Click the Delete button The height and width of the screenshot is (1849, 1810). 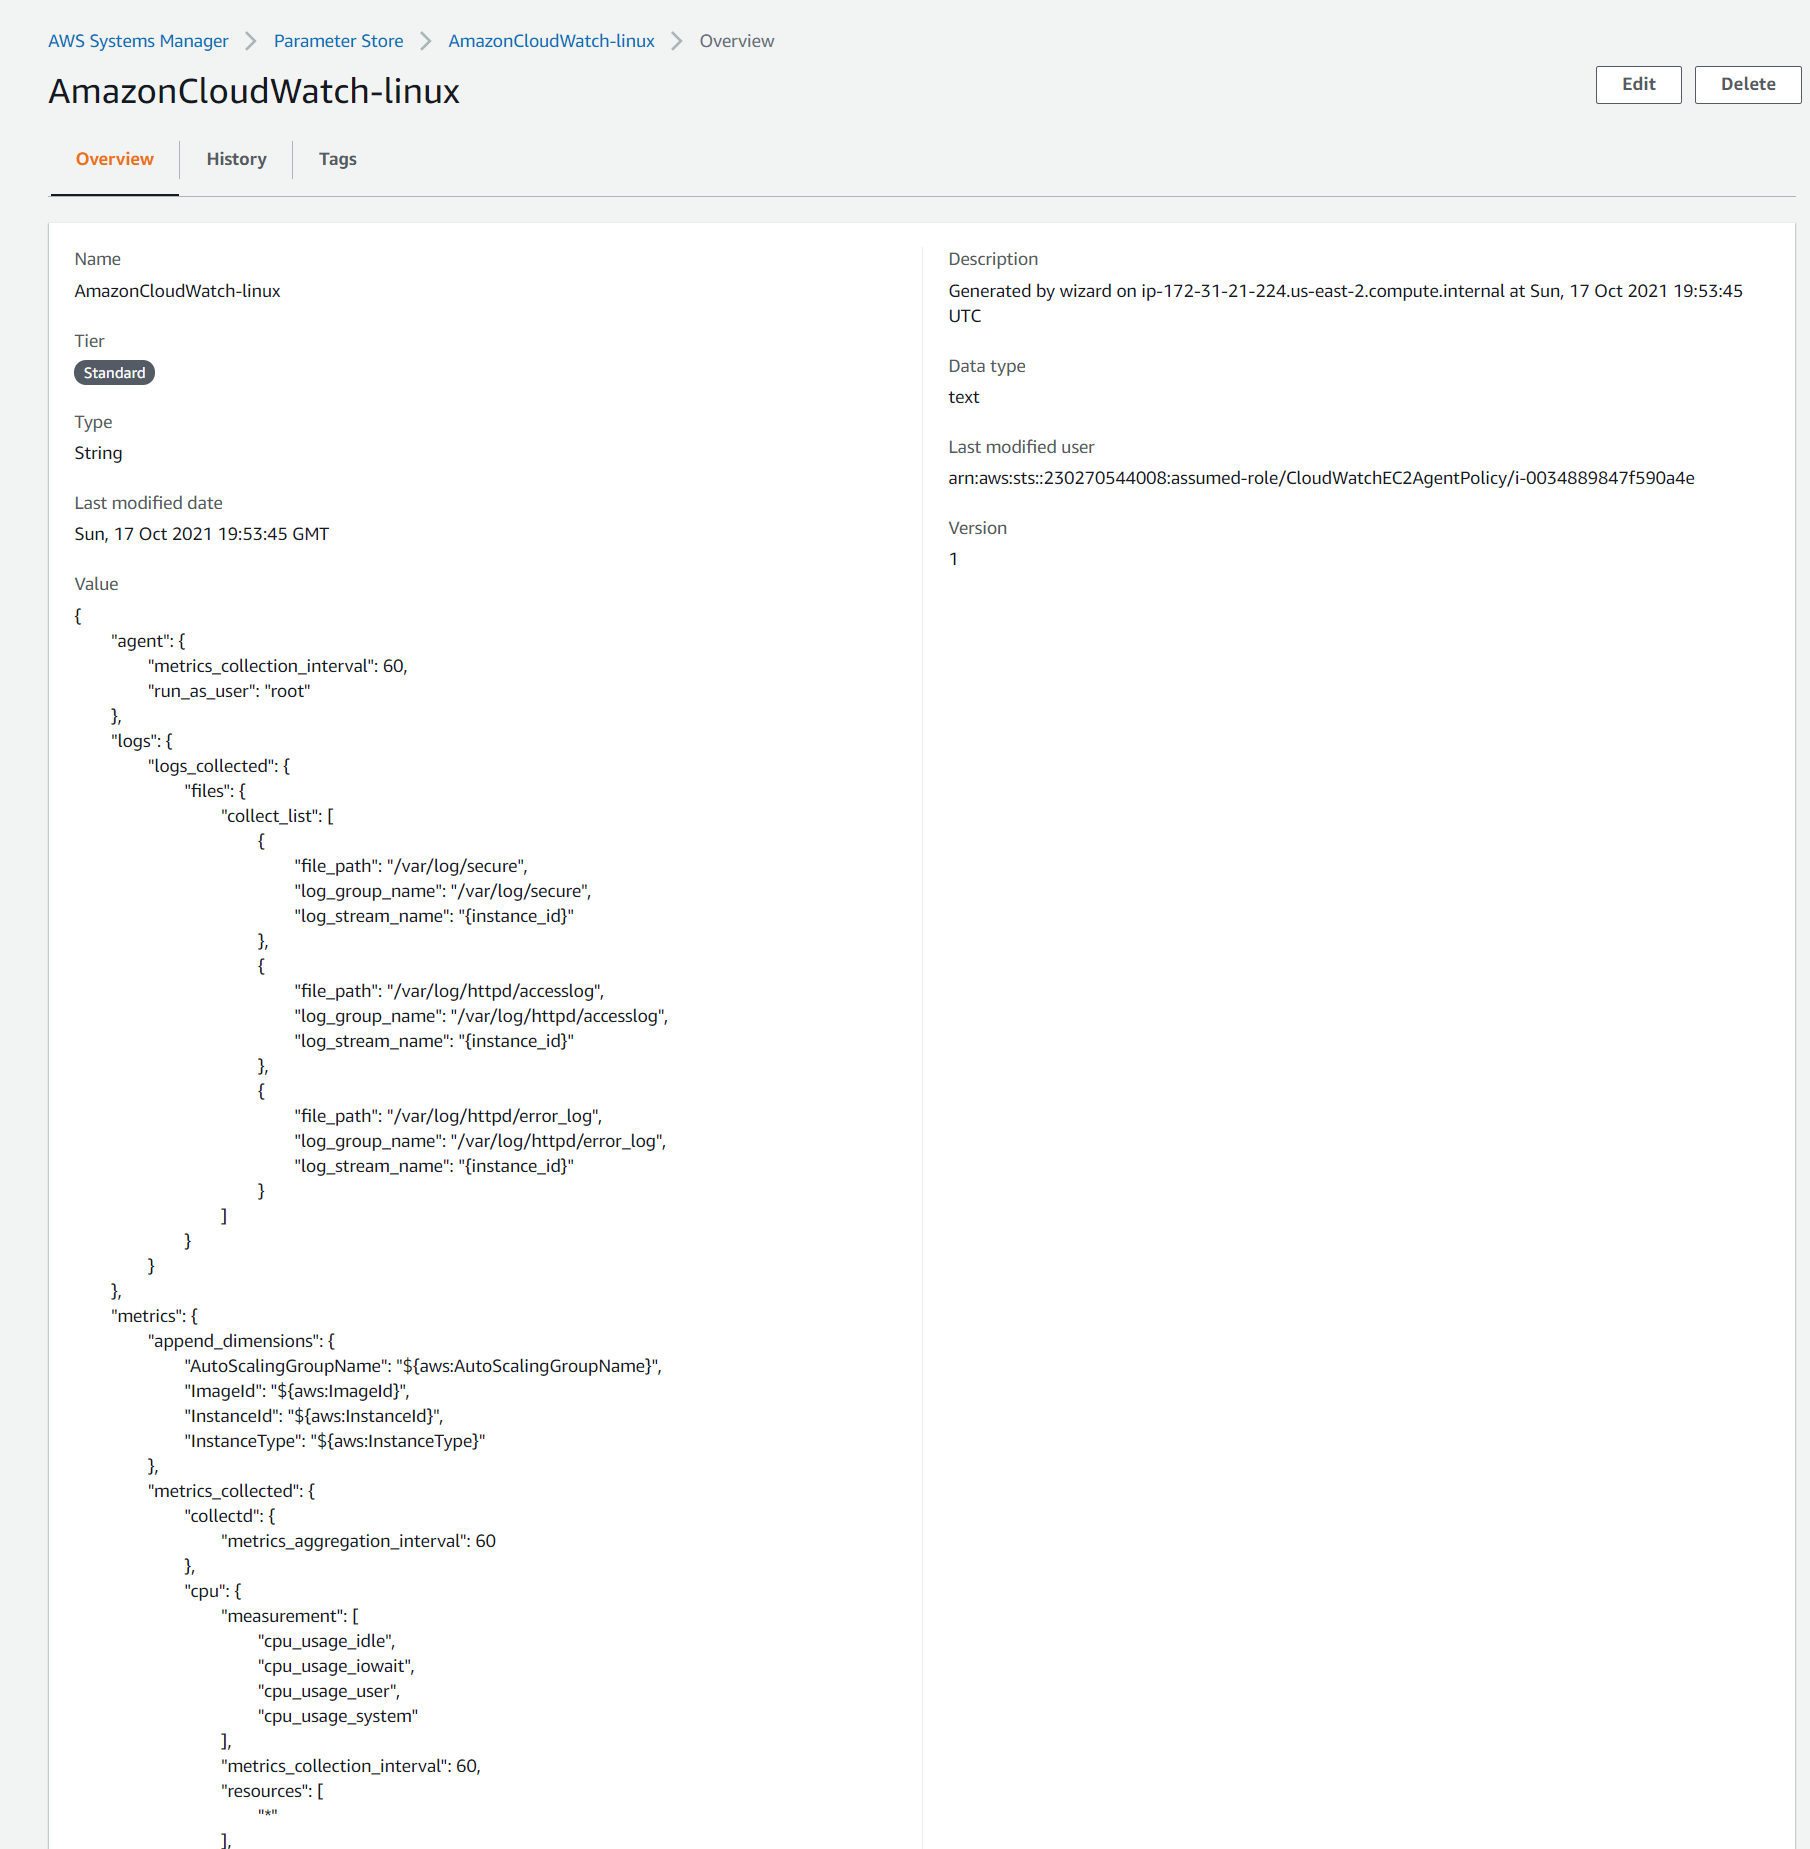1748,85
